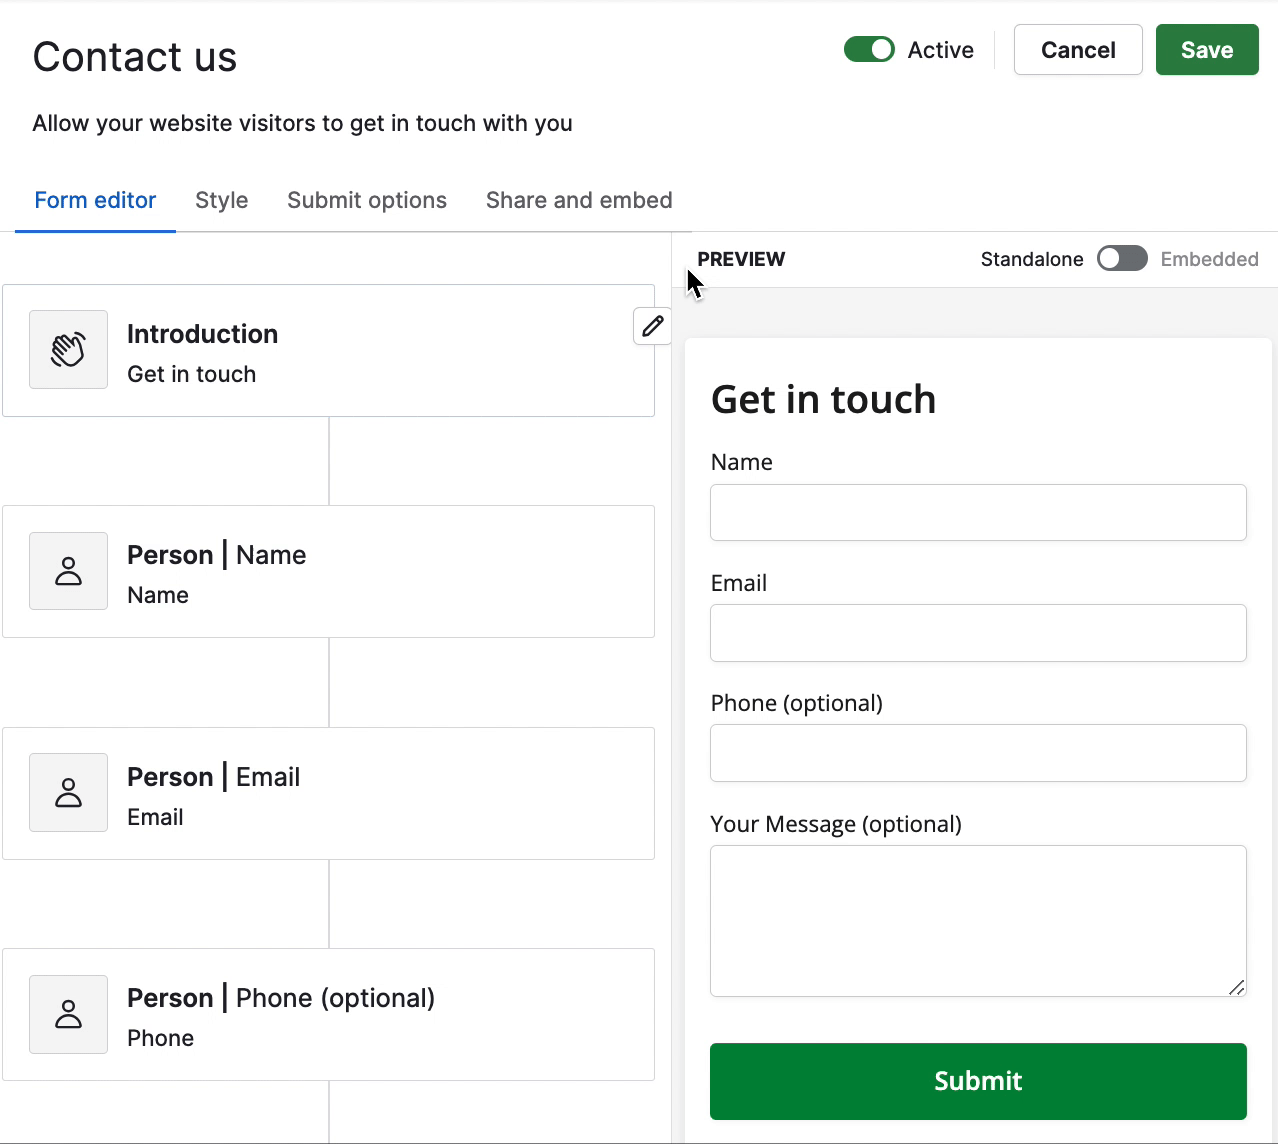The width and height of the screenshot is (1278, 1144).
Task: Disable the Active form toggle
Action: click(869, 49)
